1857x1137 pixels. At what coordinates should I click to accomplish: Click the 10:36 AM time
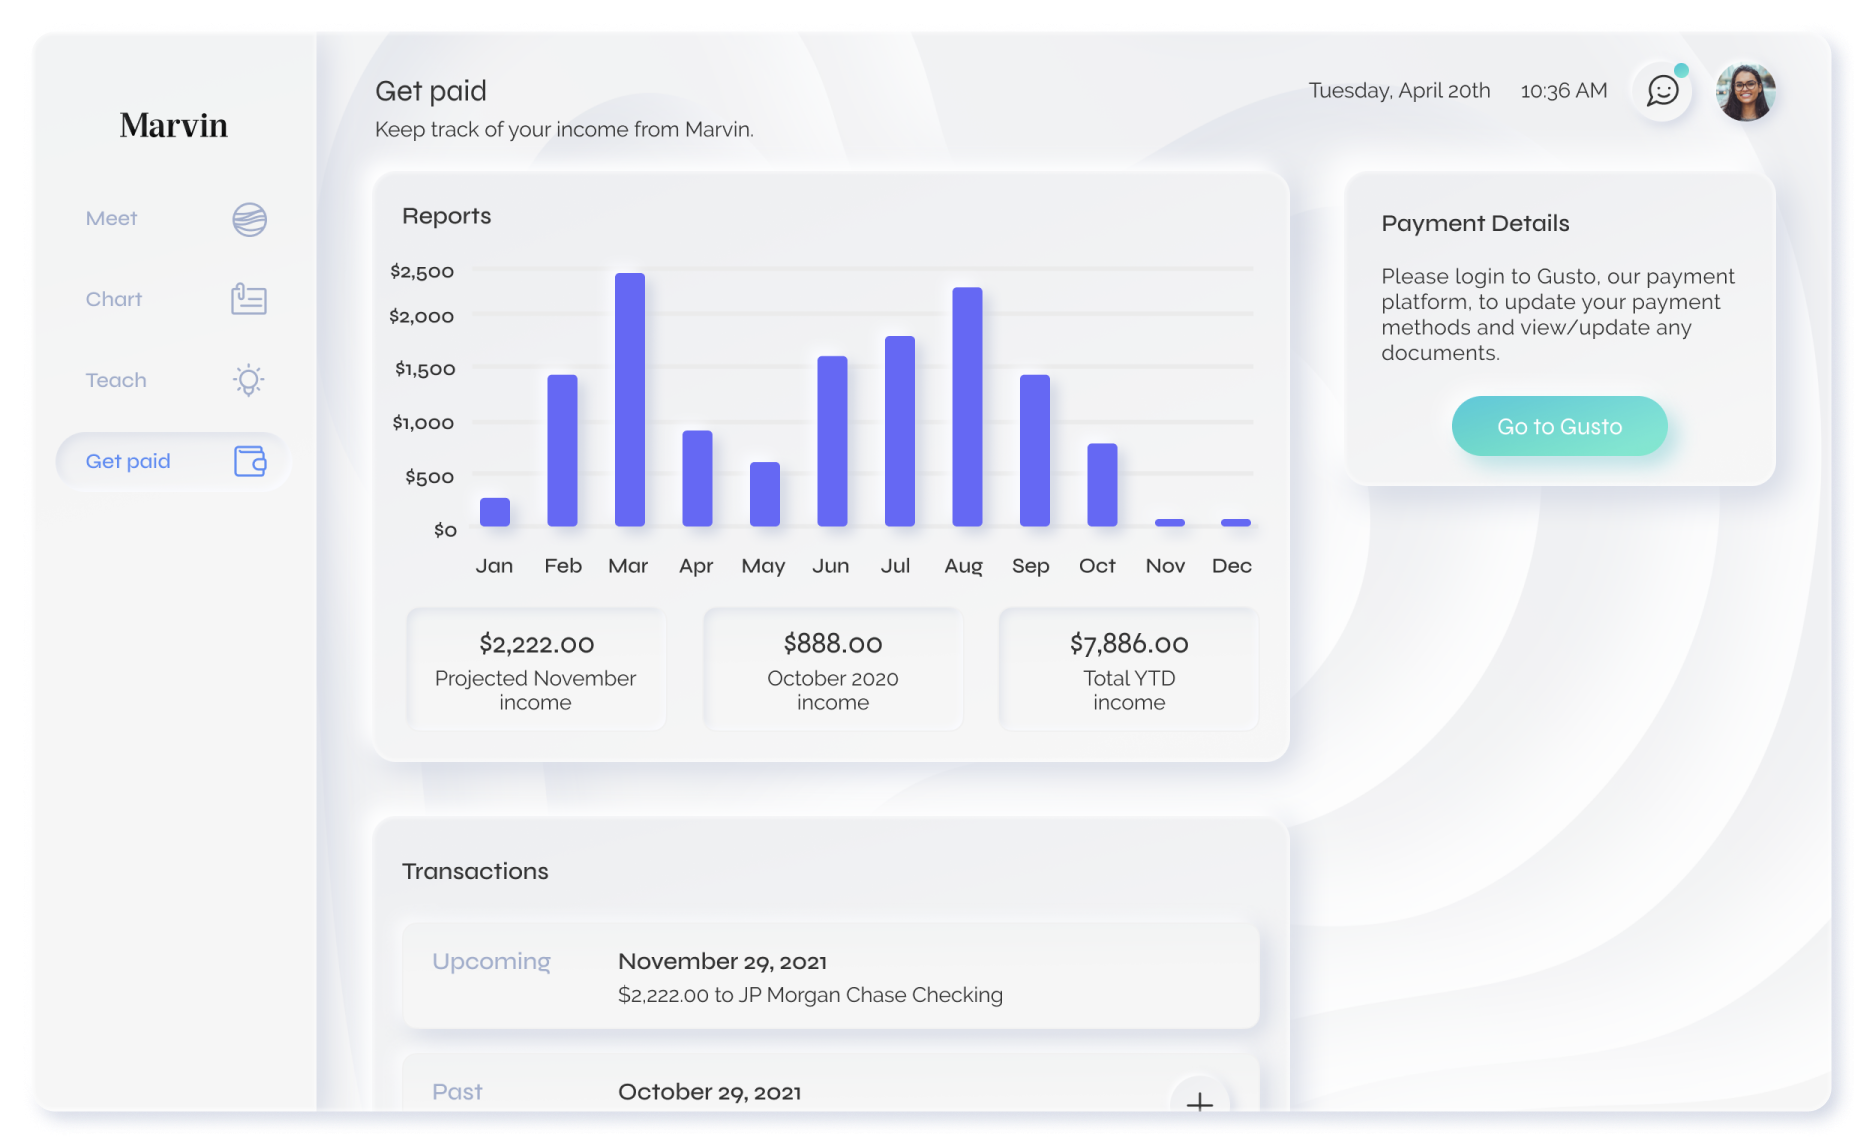click(x=1564, y=91)
